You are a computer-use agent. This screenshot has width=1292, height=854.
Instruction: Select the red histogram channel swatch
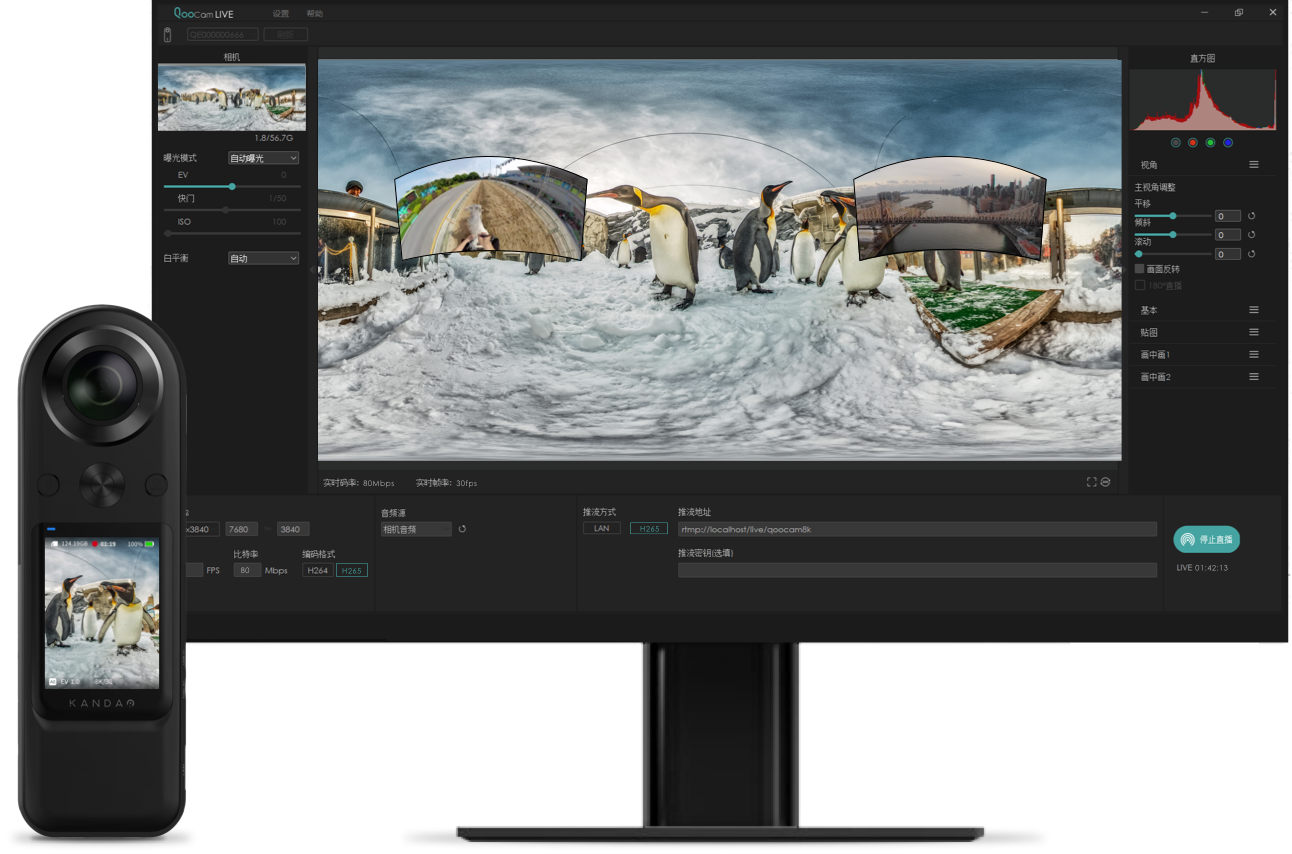point(1192,143)
